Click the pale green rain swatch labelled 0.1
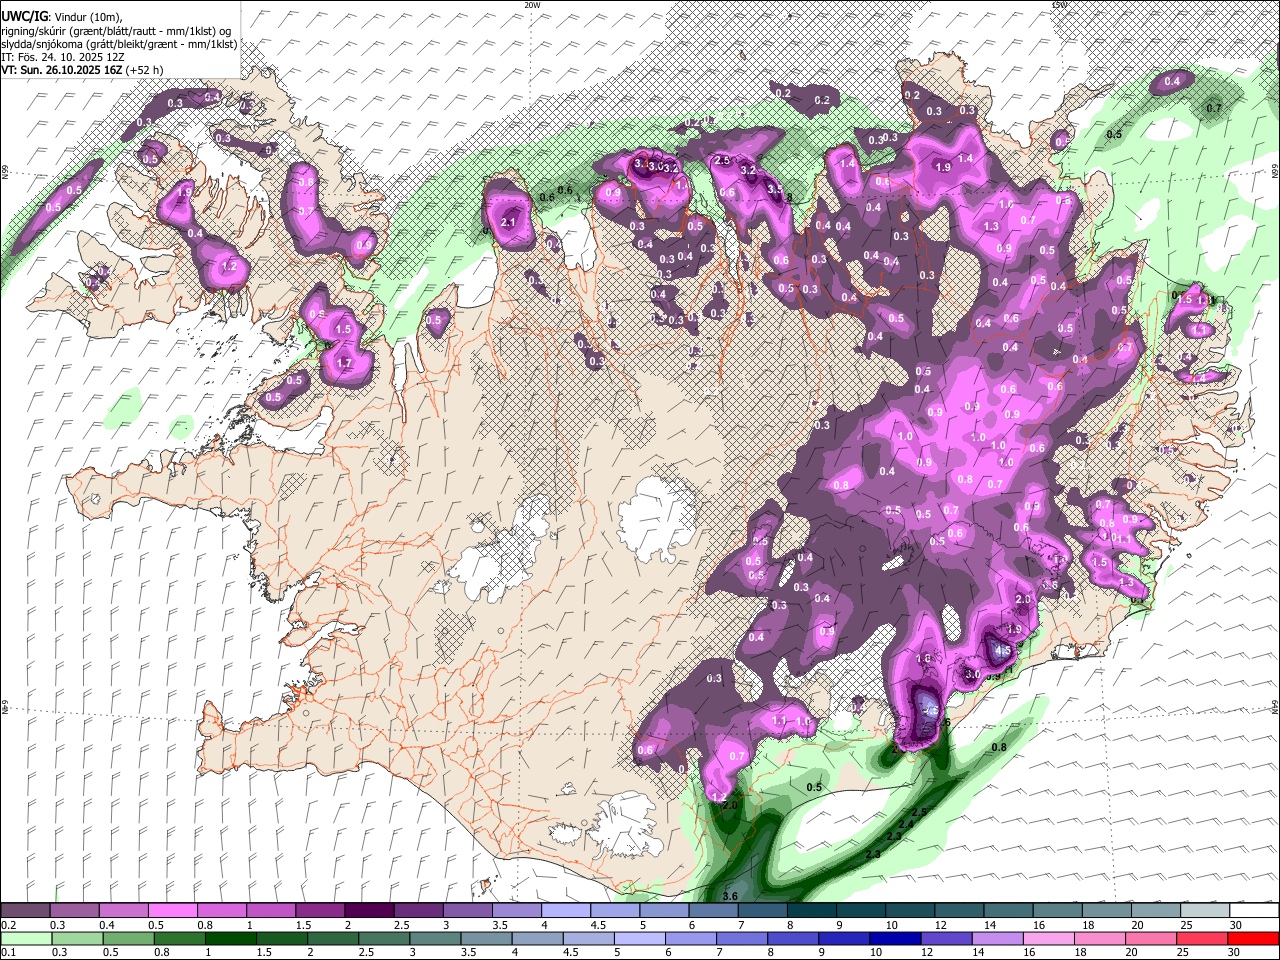 pos(27,939)
